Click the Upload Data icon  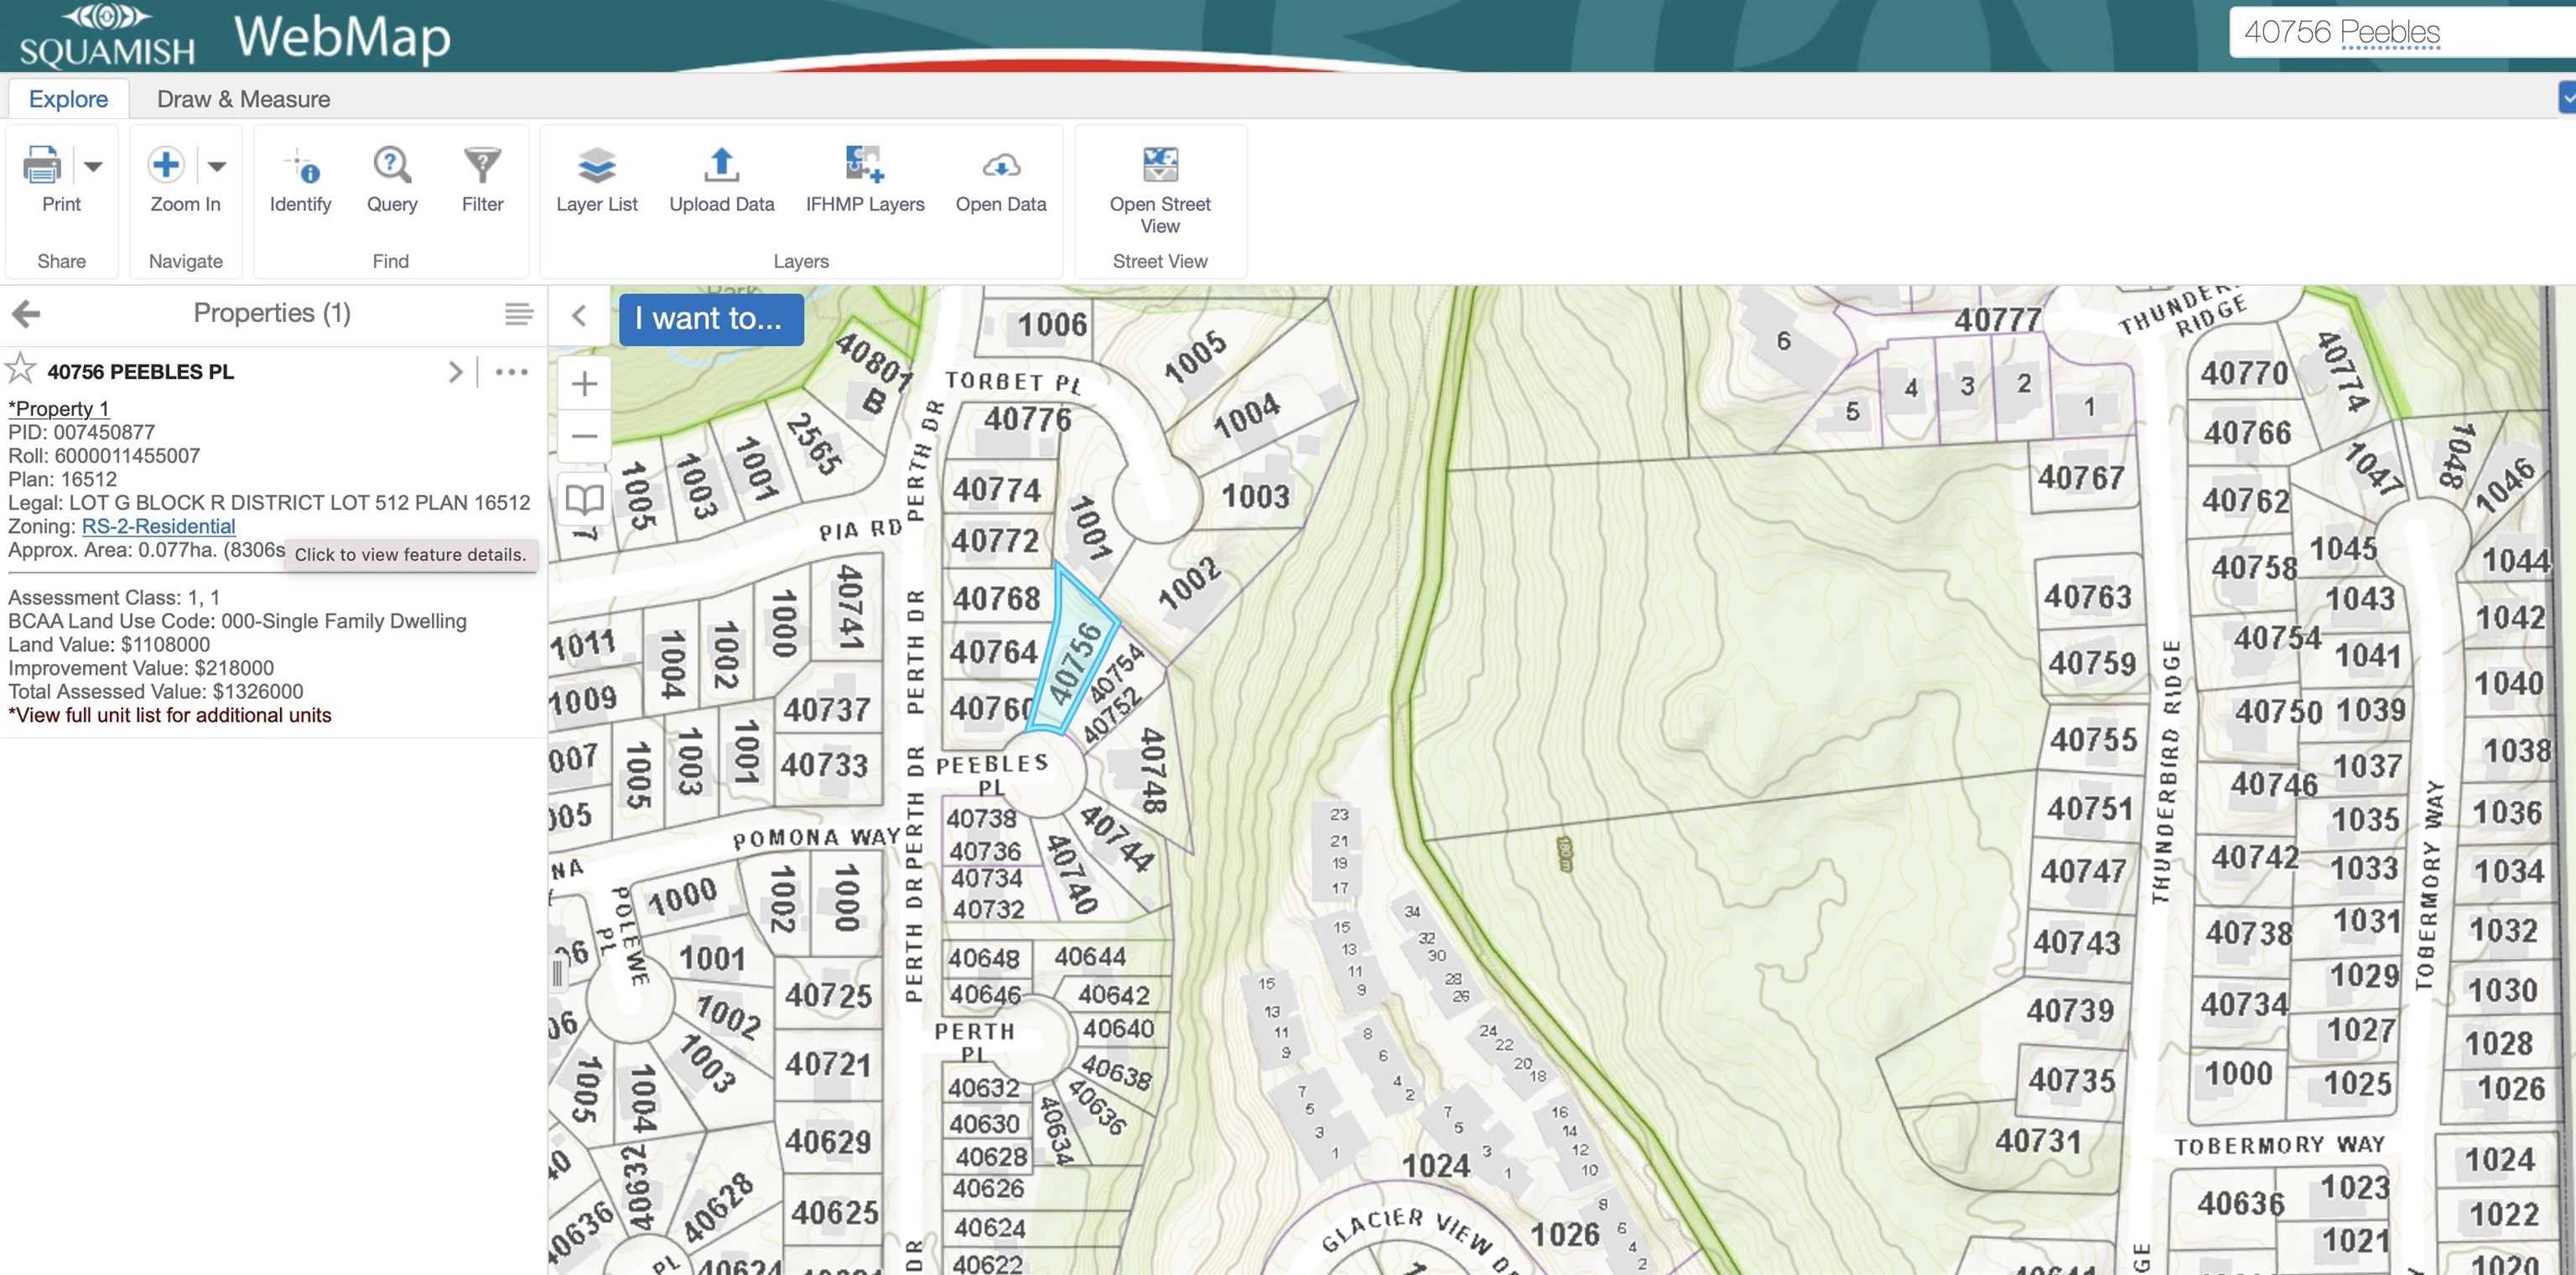[x=721, y=165]
